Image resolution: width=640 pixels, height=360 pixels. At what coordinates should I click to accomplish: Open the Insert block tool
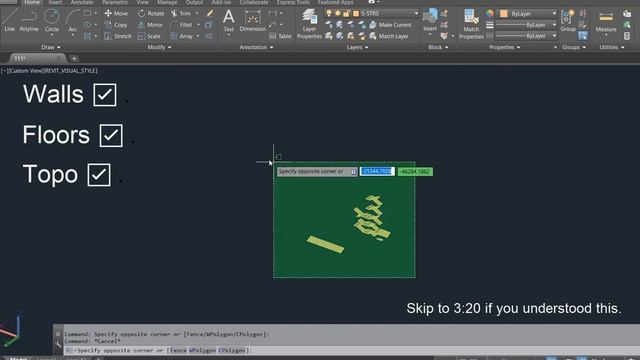(x=429, y=20)
